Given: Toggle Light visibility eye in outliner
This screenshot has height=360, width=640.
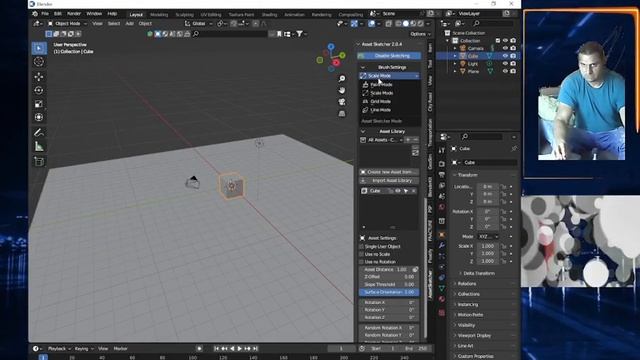Looking at the screenshot, I should click(x=505, y=64).
